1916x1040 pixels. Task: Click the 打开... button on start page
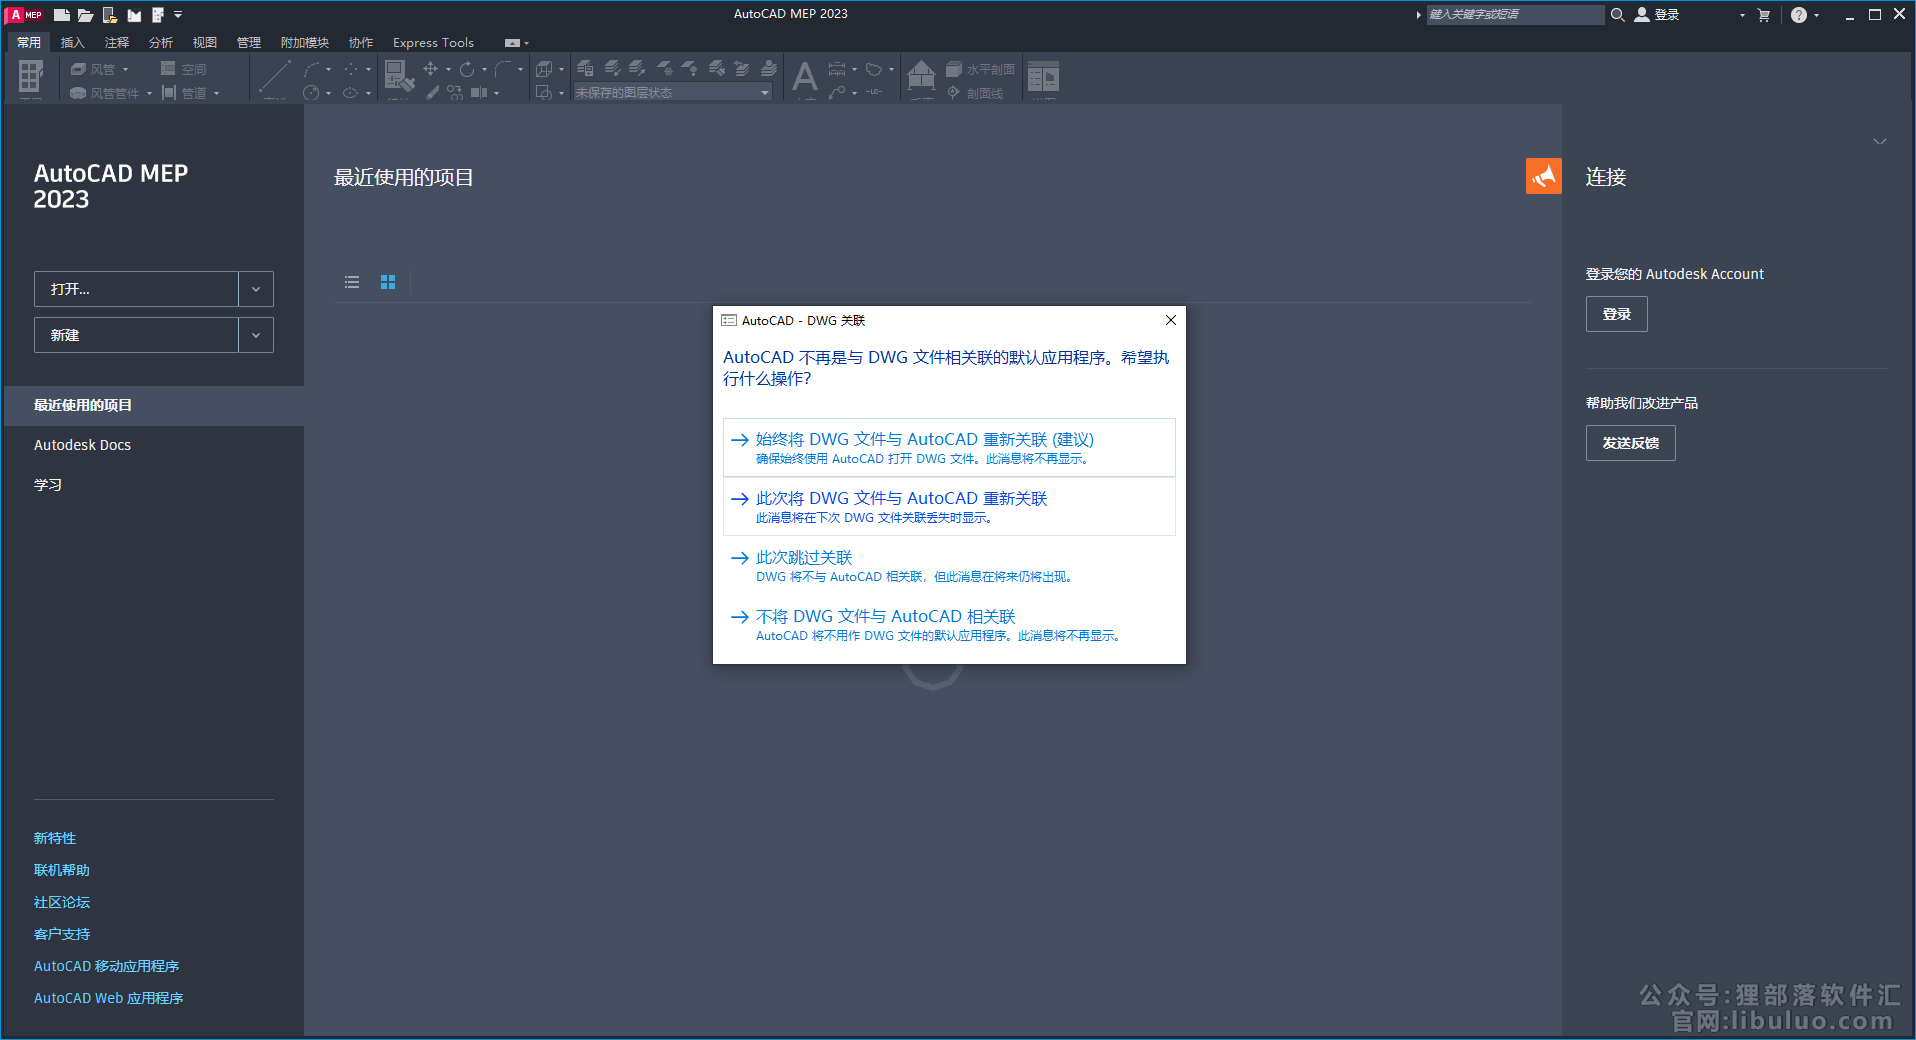(x=136, y=289)
